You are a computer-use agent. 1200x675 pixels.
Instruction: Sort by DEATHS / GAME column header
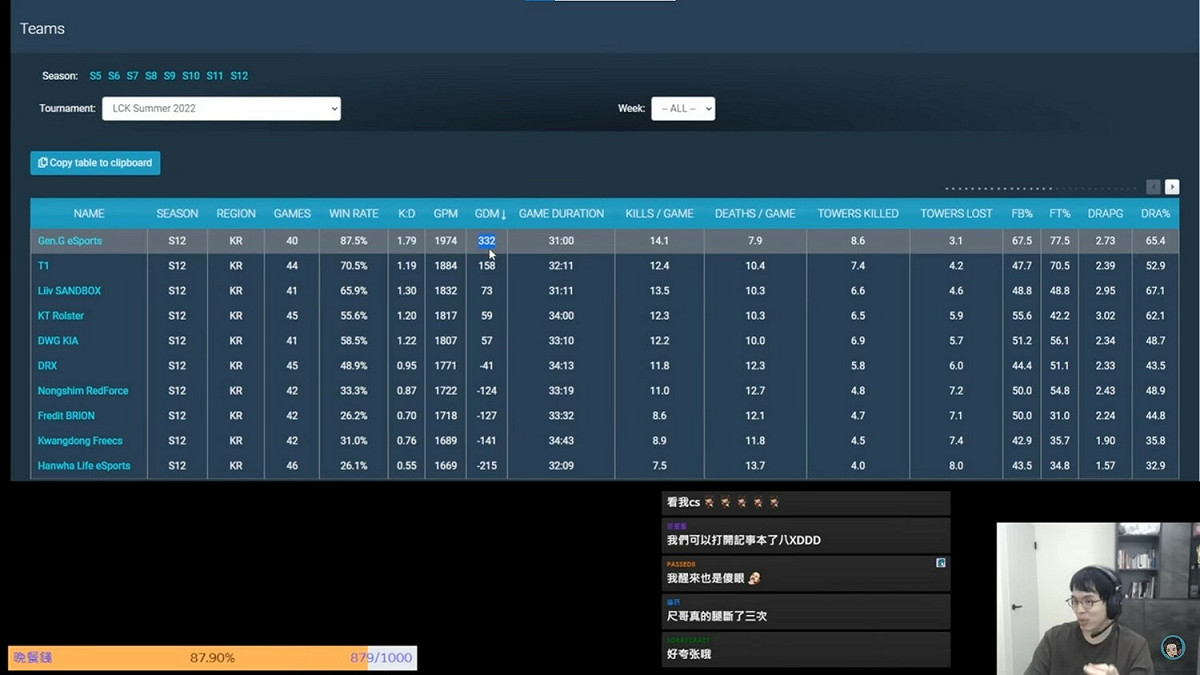(755, 214)
